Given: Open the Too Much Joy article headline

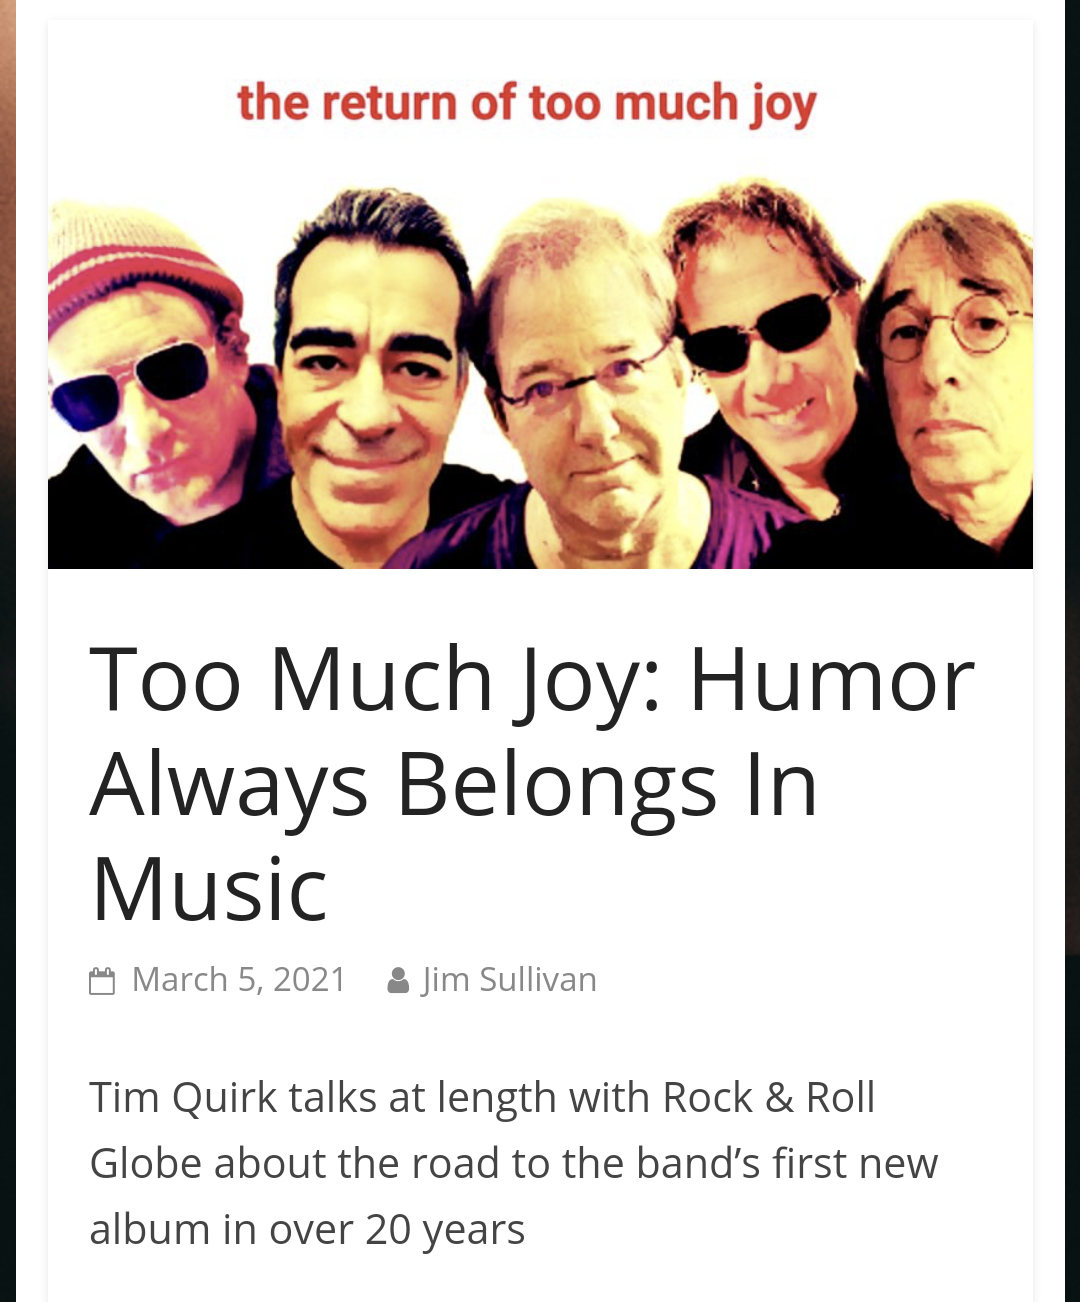Looking at the screenshot, I should [x=531, y=783].
